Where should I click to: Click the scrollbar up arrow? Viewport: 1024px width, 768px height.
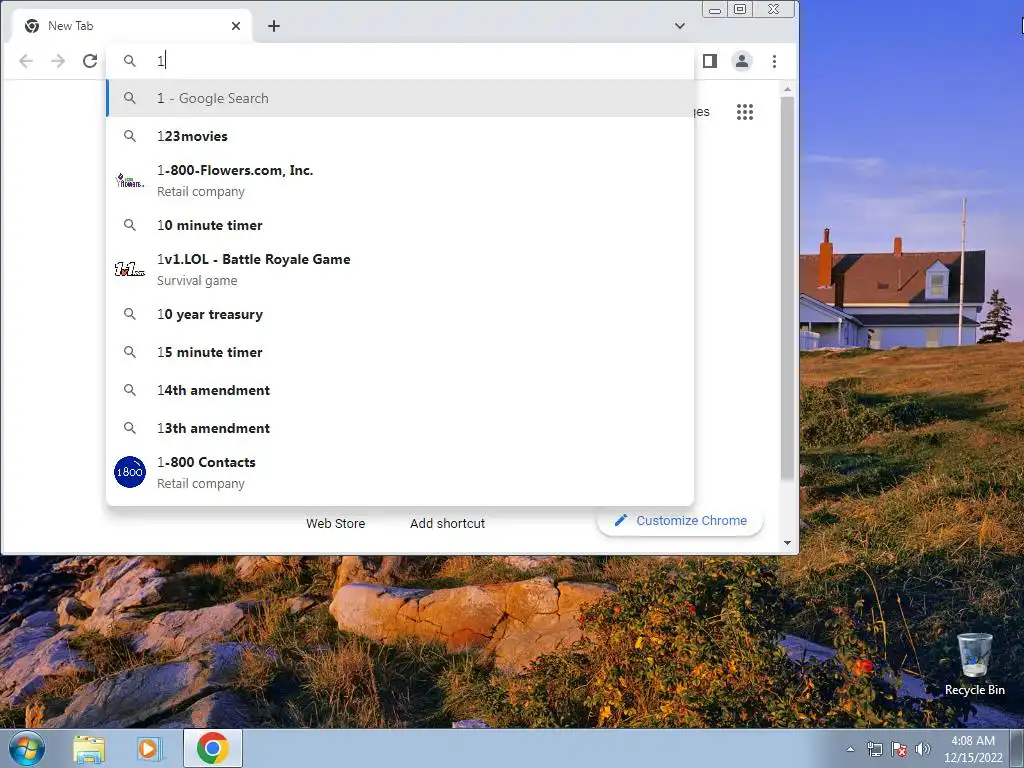click(x=788, y=89)
